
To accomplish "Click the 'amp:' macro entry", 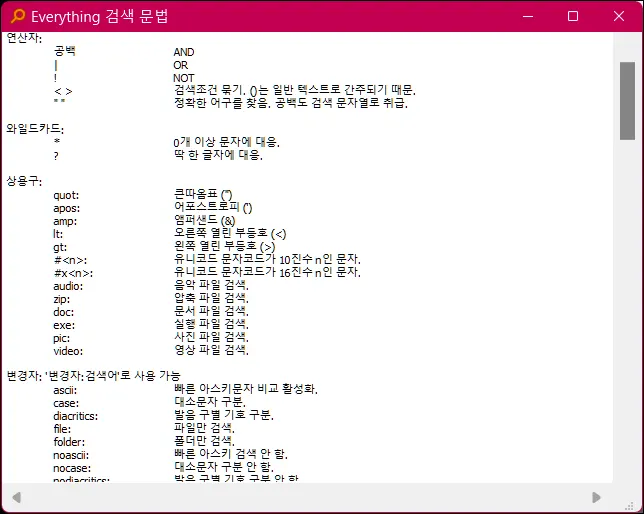I will (x=65, y=221).
